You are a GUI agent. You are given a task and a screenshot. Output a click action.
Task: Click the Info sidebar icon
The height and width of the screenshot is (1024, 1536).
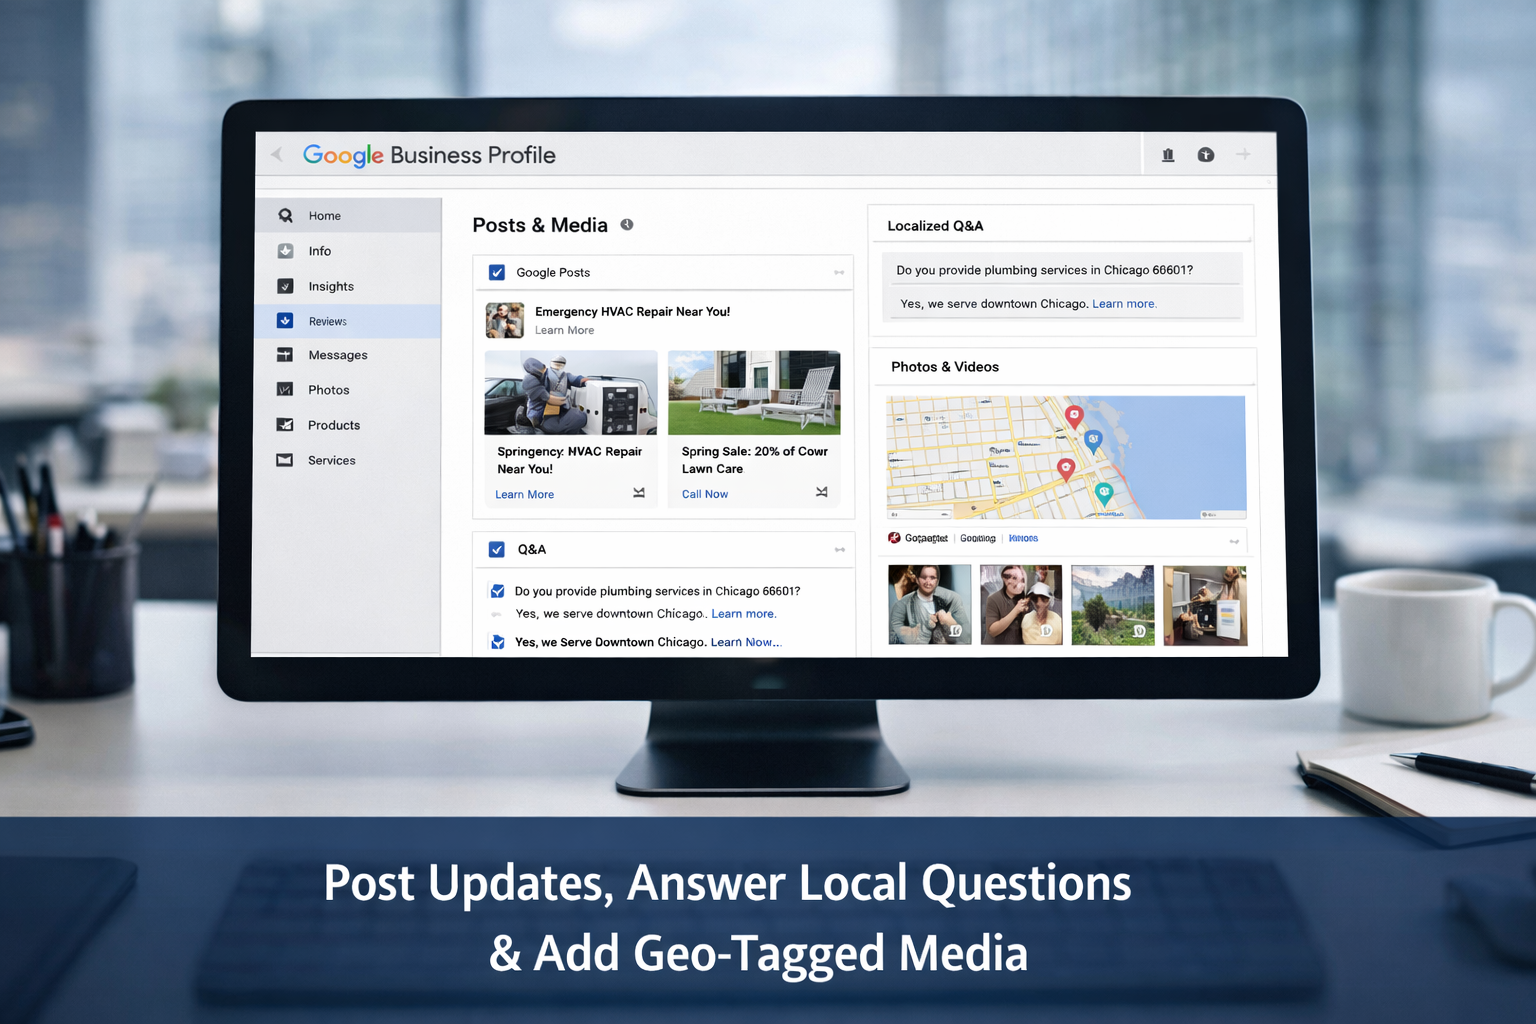286,251
